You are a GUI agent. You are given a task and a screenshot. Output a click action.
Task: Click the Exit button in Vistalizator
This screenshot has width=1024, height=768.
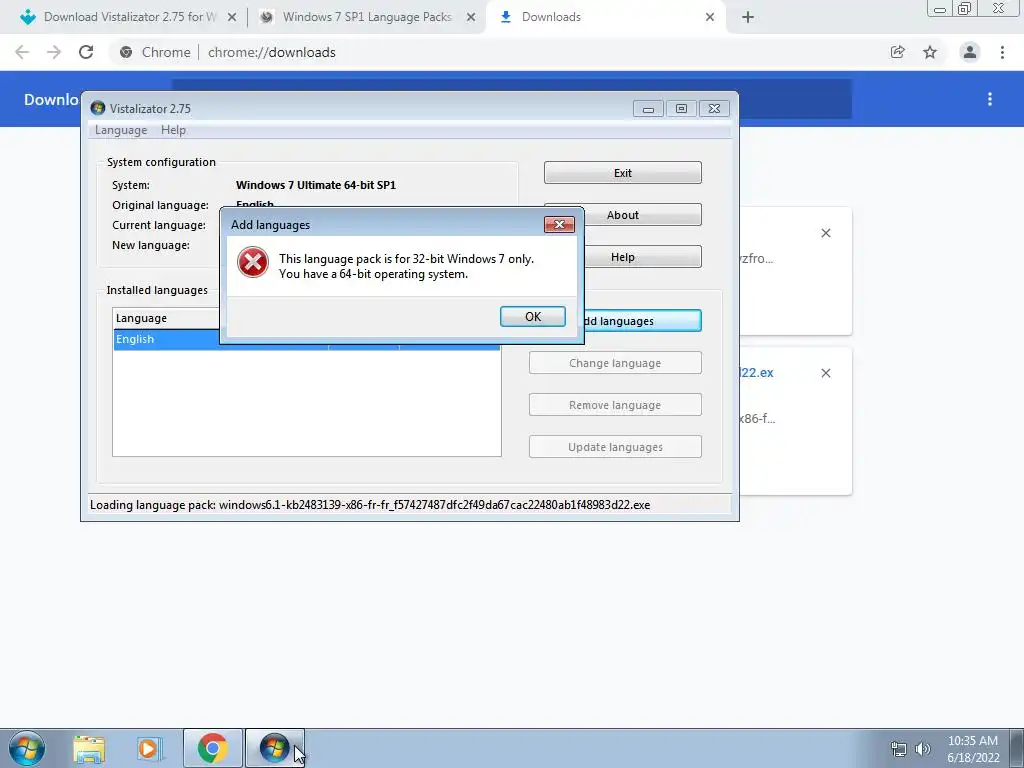[622, 173]
